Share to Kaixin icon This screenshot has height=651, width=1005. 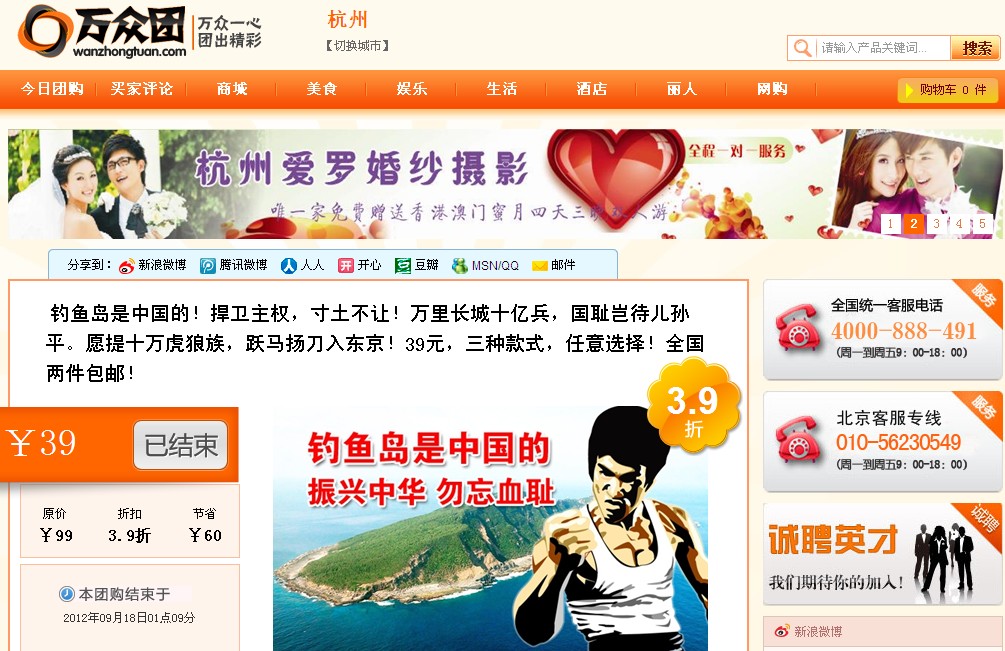(x=346, y=266)
